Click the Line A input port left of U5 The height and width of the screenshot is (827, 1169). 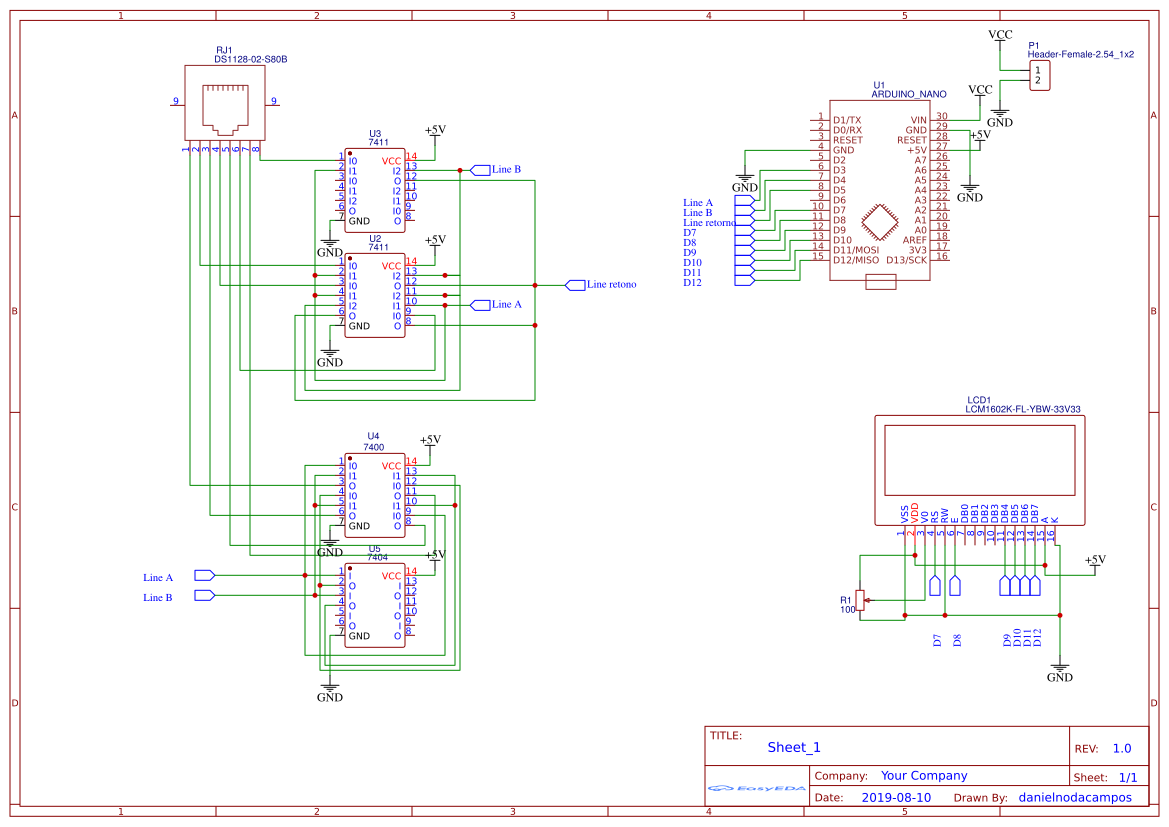pos(204,575)
